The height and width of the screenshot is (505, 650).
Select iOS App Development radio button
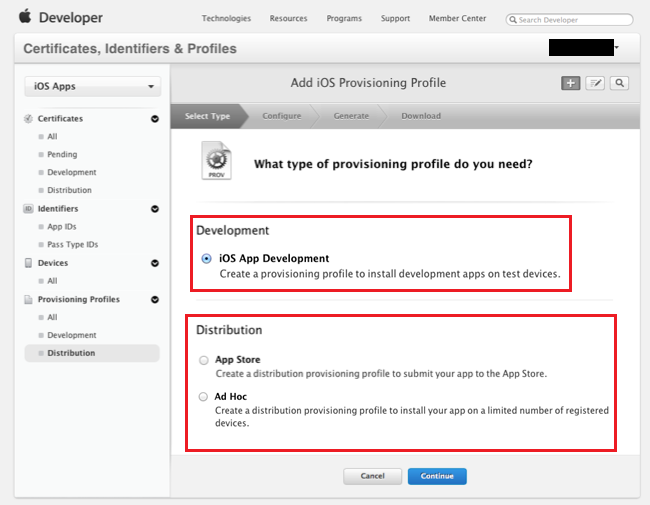tap(206, 258)
